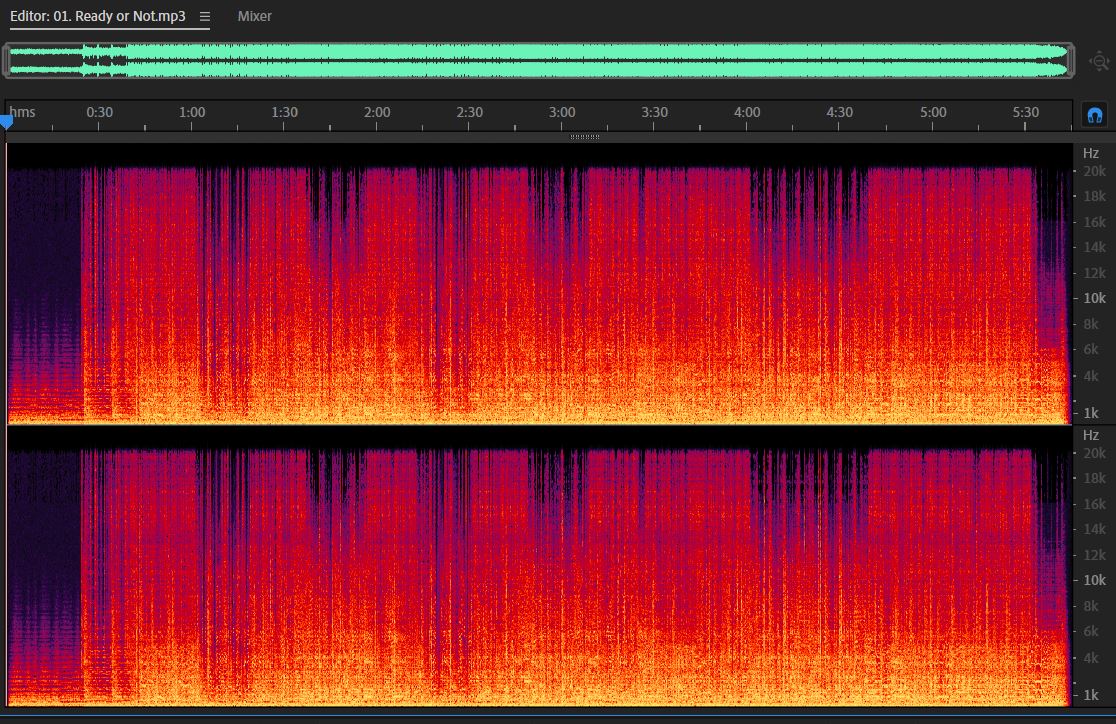This screenshot has width=1116, height=724.
Task: Select the Editor: 01. Ready or Not.mp3 tab
Action: click(x=98, y=16)
